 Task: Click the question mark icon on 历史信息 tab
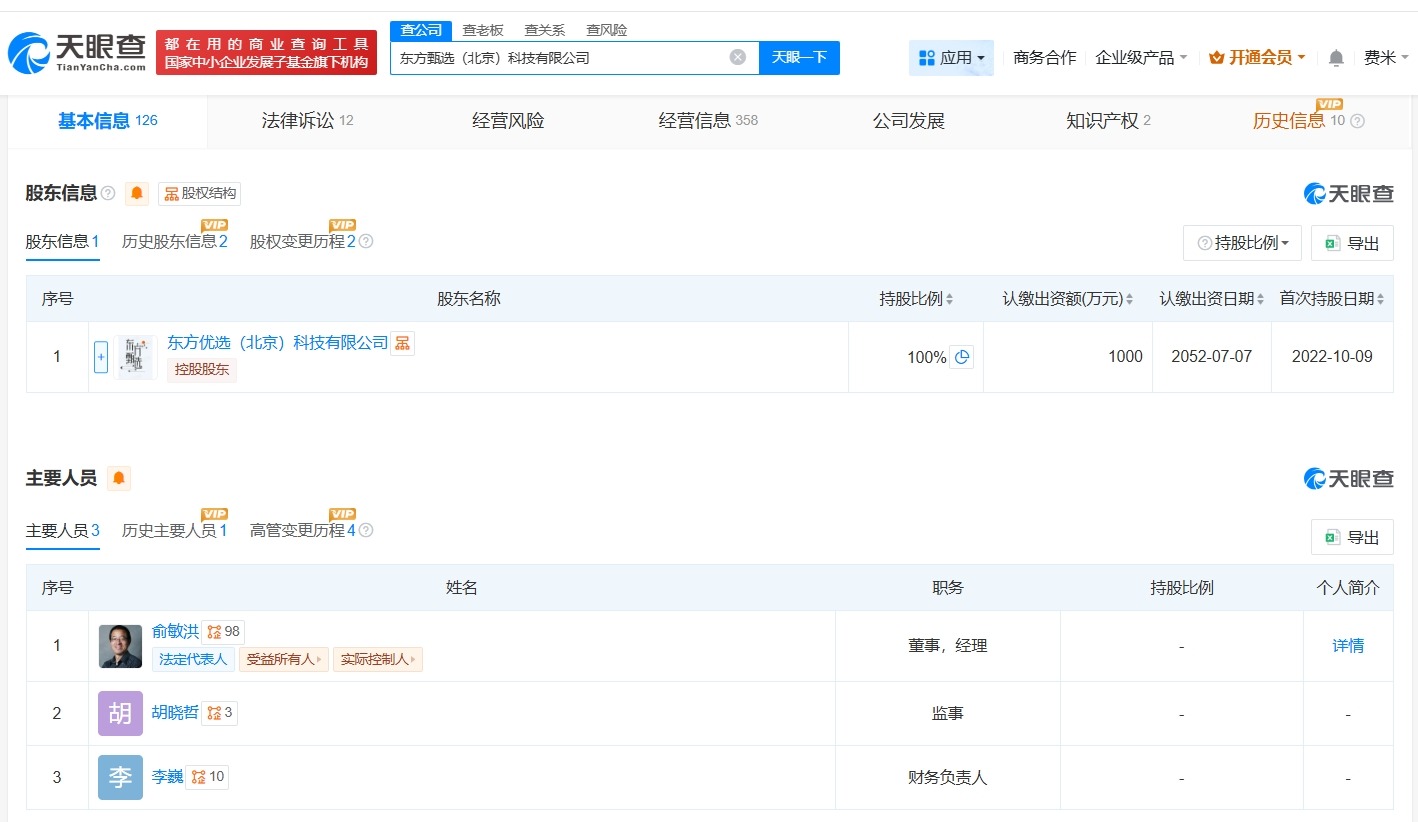click(1358, 121)
